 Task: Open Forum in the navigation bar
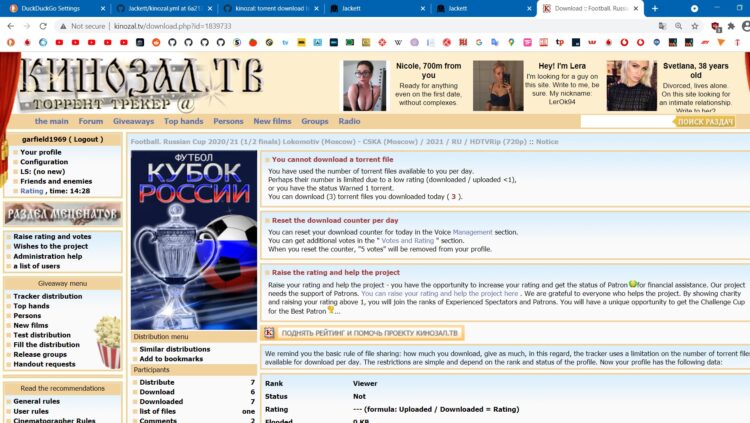click(x=91, y=122)
